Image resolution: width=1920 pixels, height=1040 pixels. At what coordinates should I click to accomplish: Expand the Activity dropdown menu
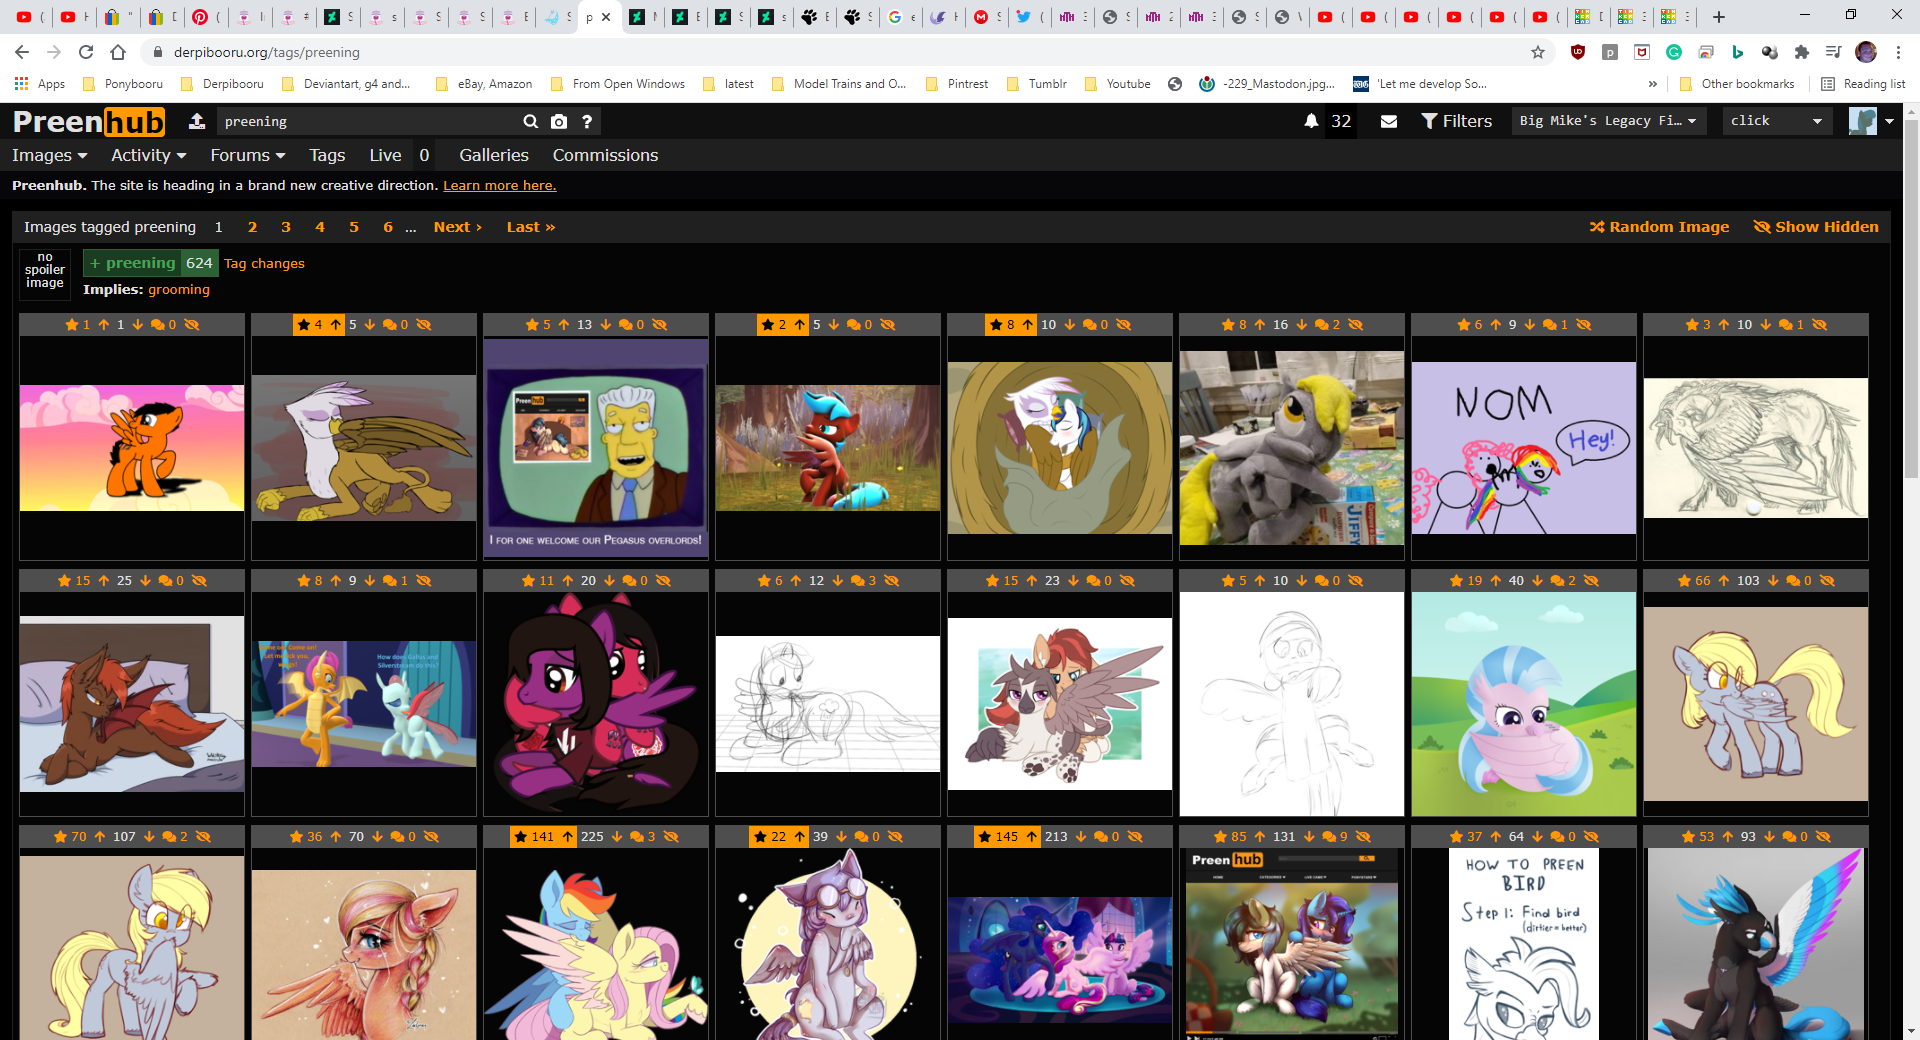(x=149, y=155)
